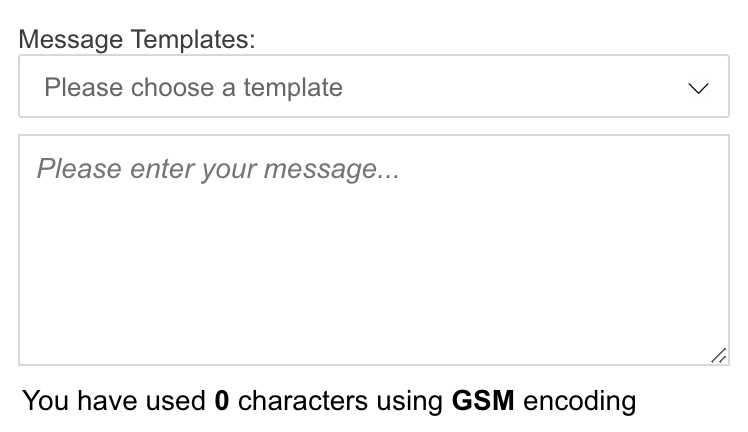This screenshot has width=748, height=432.
Task: Click the word "encoding" in status line
Action: 580,402
